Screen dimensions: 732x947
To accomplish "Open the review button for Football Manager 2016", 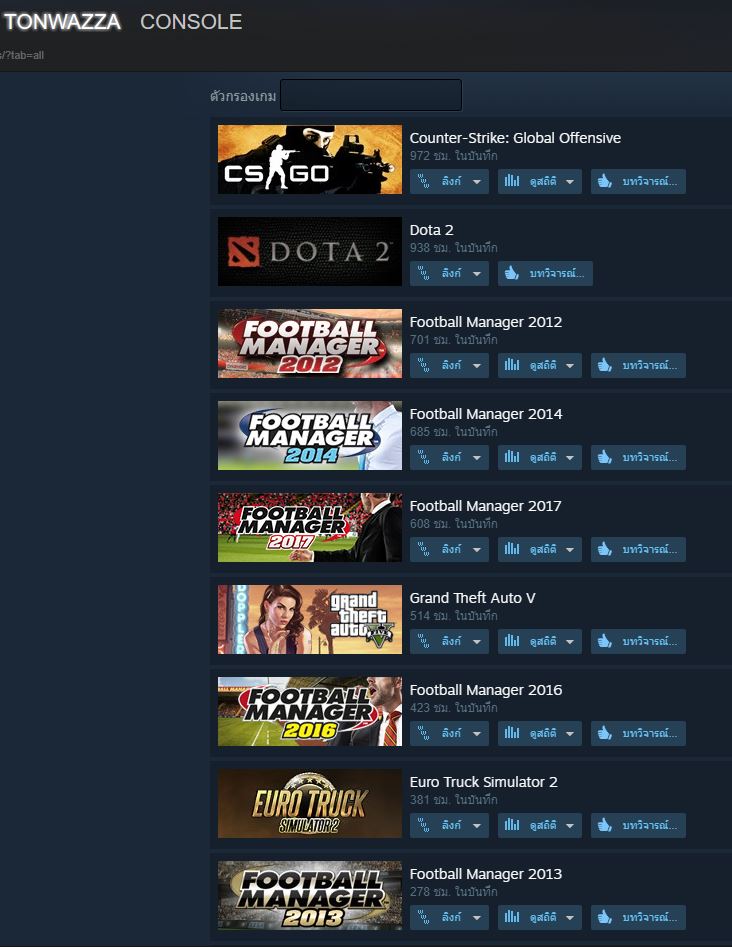I will 638,733.
